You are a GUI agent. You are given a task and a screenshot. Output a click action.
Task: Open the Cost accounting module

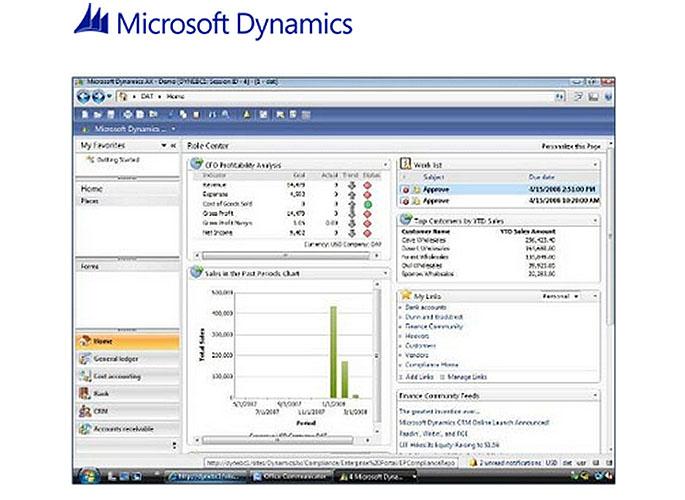tap(128, 376)
